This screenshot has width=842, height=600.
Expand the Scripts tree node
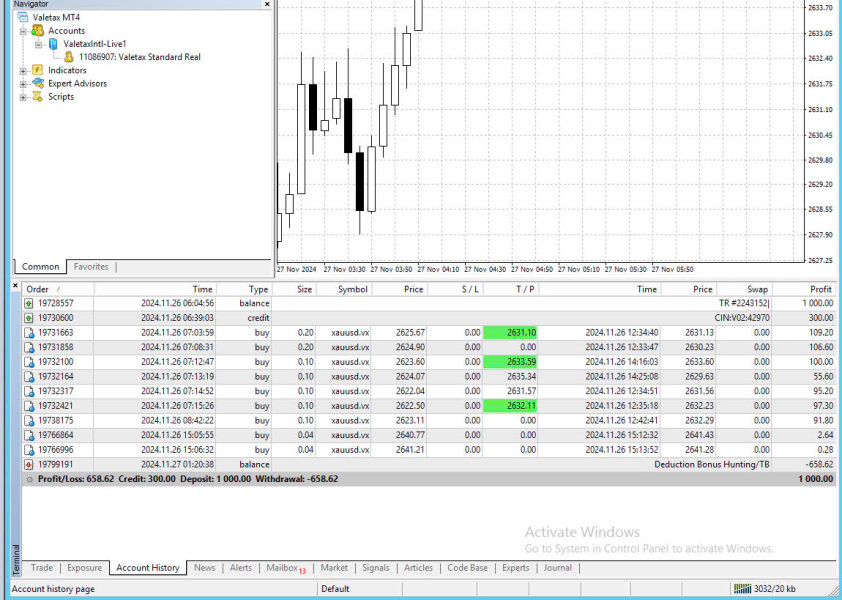pyautogui.click(x=23, y=97)
